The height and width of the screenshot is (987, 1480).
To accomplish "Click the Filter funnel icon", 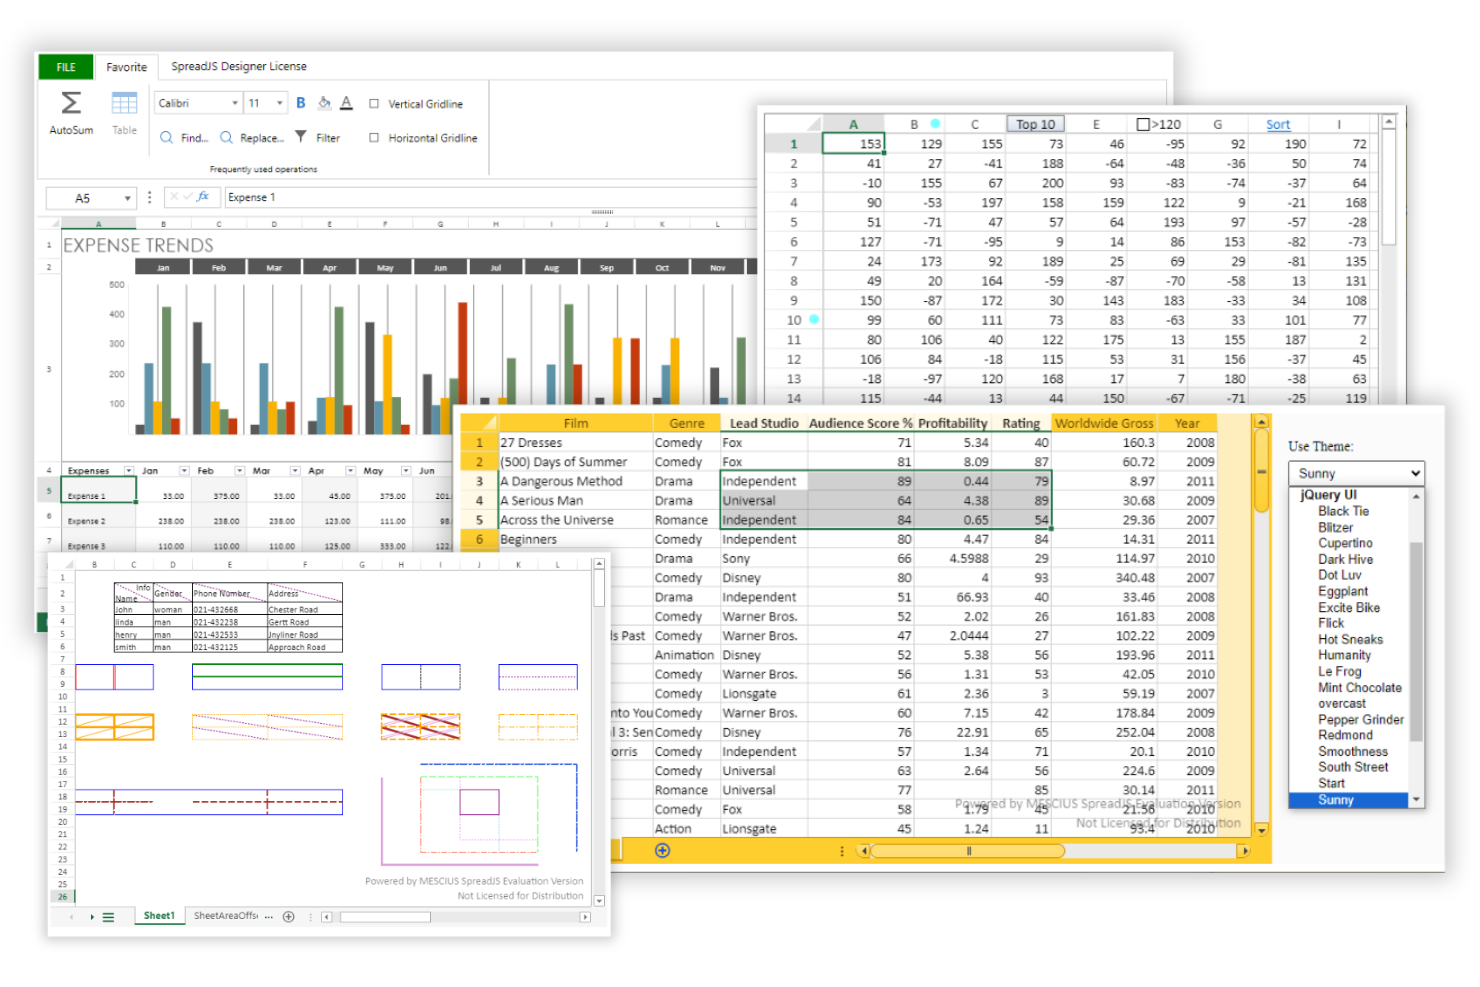I will [x=301, y=137].
